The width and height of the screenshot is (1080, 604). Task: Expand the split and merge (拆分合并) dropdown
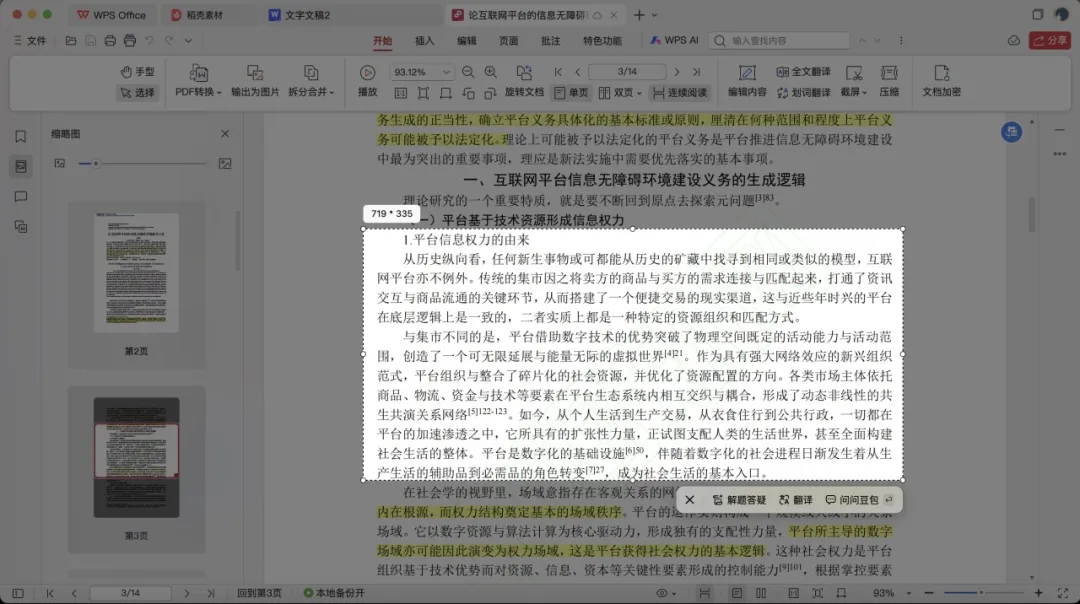(x=311, y=92)
